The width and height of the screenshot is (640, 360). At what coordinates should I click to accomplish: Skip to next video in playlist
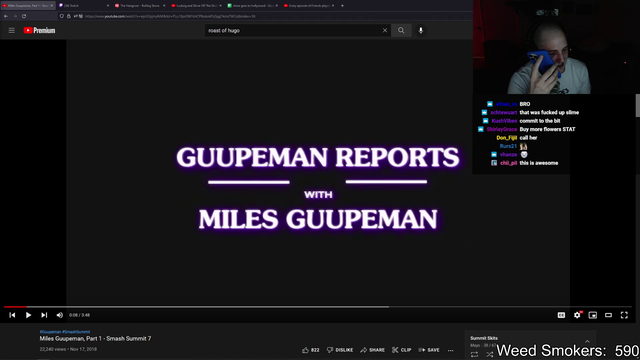[x=44, y=315]
